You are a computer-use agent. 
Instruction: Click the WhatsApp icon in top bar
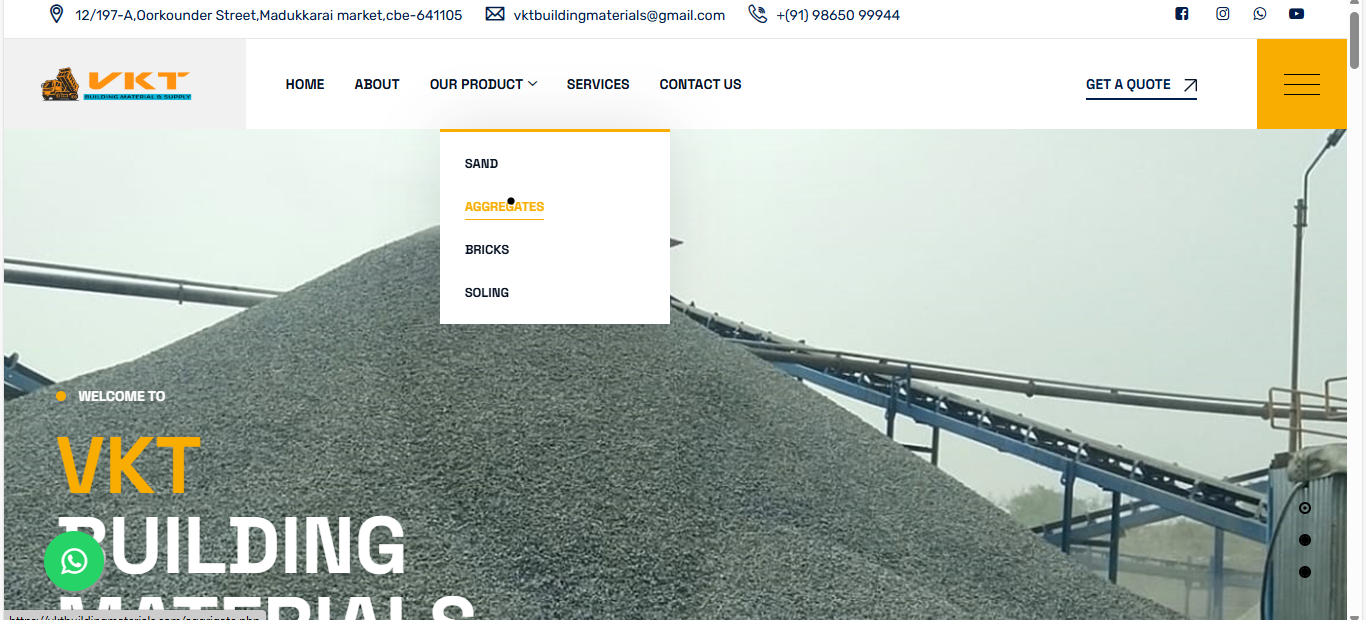coord(1259,14)
